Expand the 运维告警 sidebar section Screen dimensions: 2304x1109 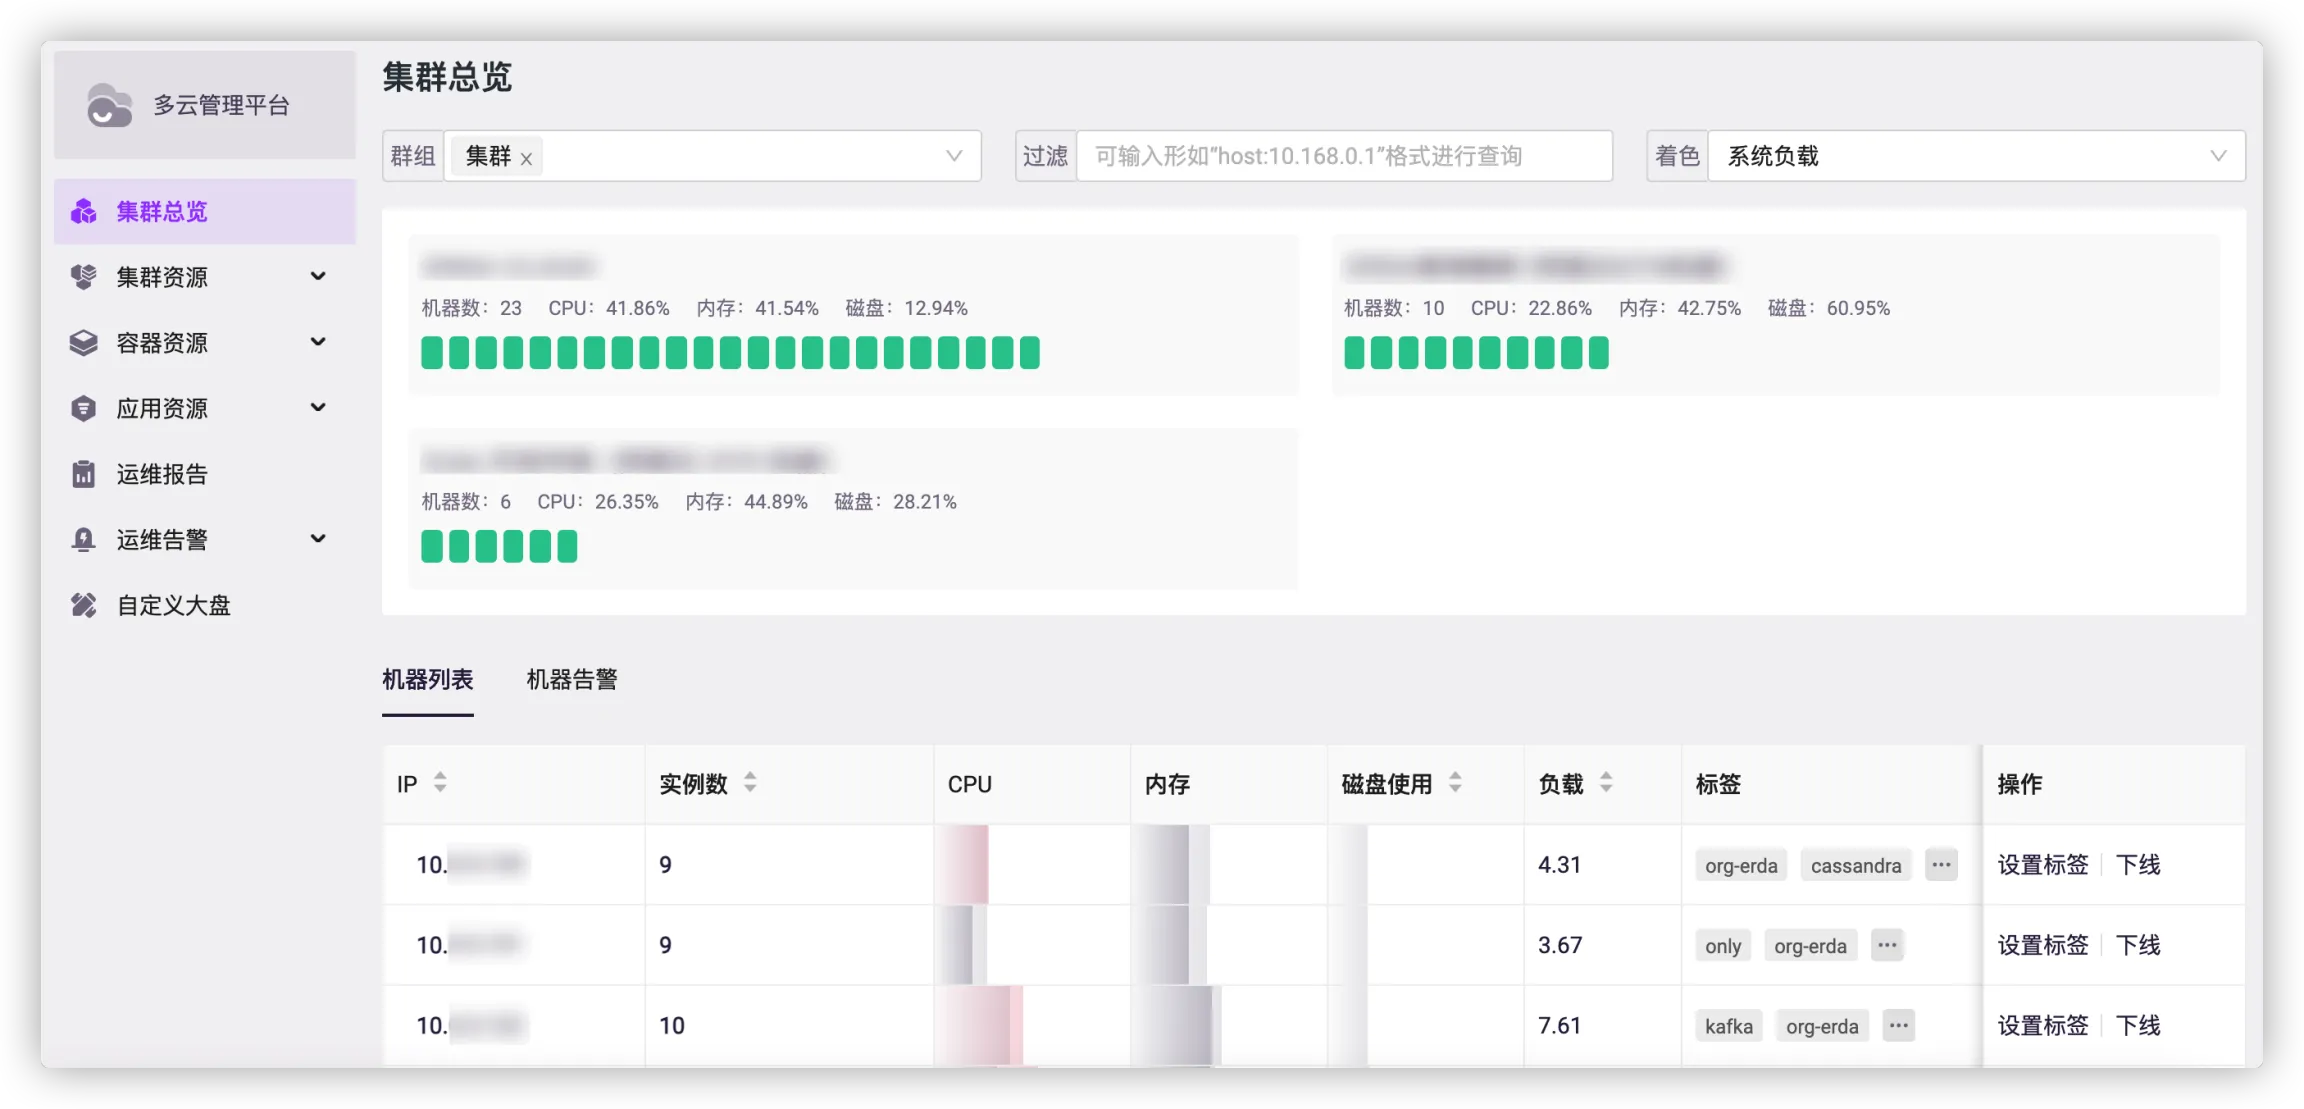pyautogui.click(x=318, y=539)
